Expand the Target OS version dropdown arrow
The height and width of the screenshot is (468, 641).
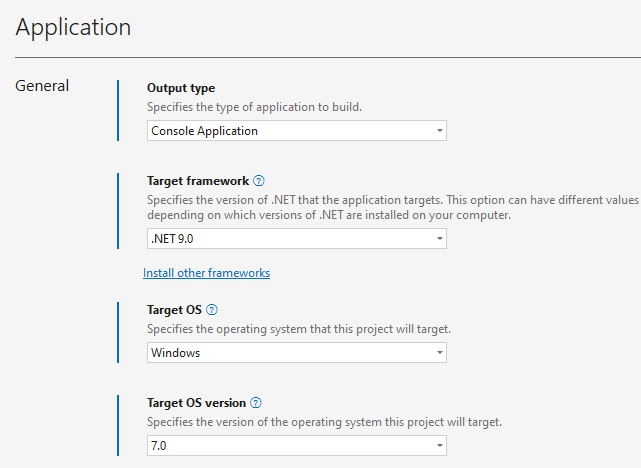(439, 445)
